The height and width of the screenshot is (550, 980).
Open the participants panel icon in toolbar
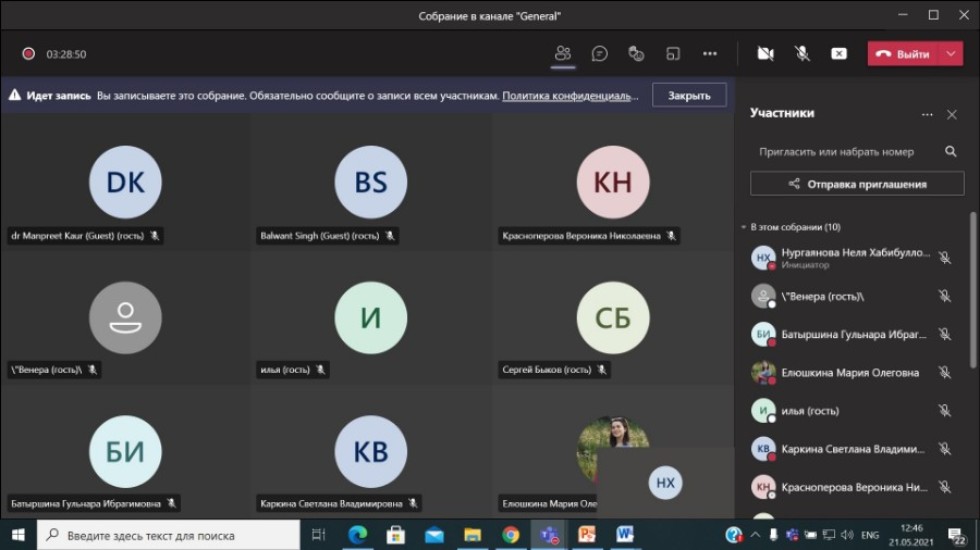tap(563, 54)
